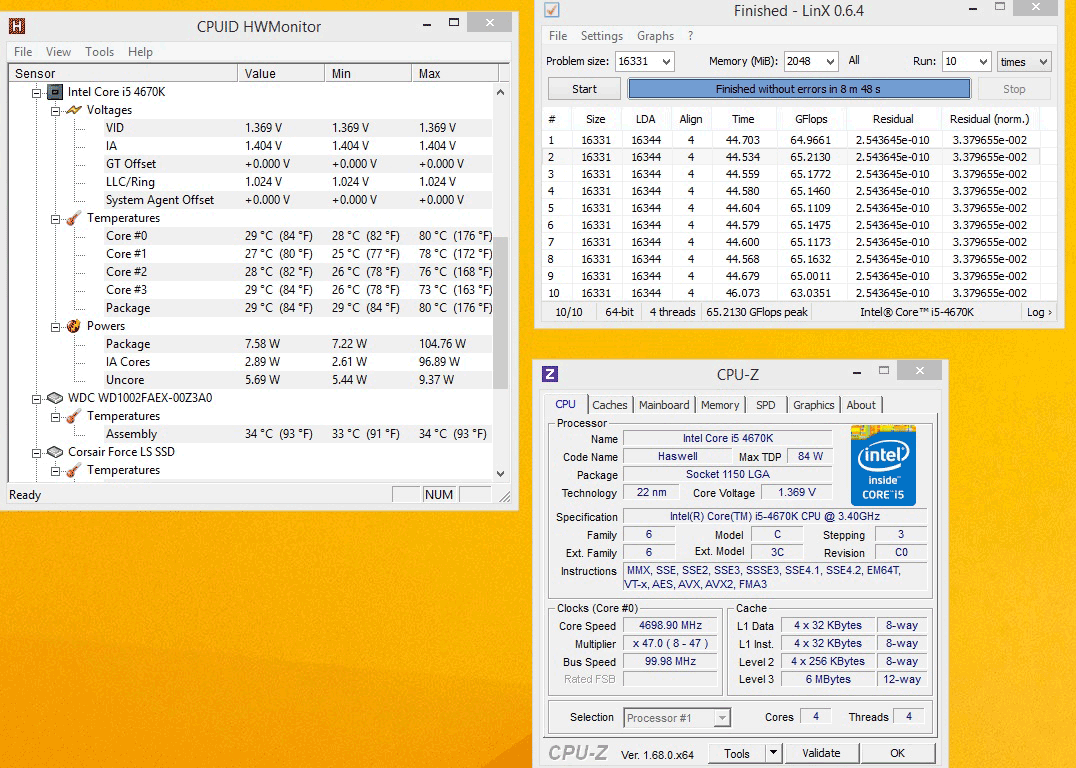Click the Powers flame icon

(74, 326)
